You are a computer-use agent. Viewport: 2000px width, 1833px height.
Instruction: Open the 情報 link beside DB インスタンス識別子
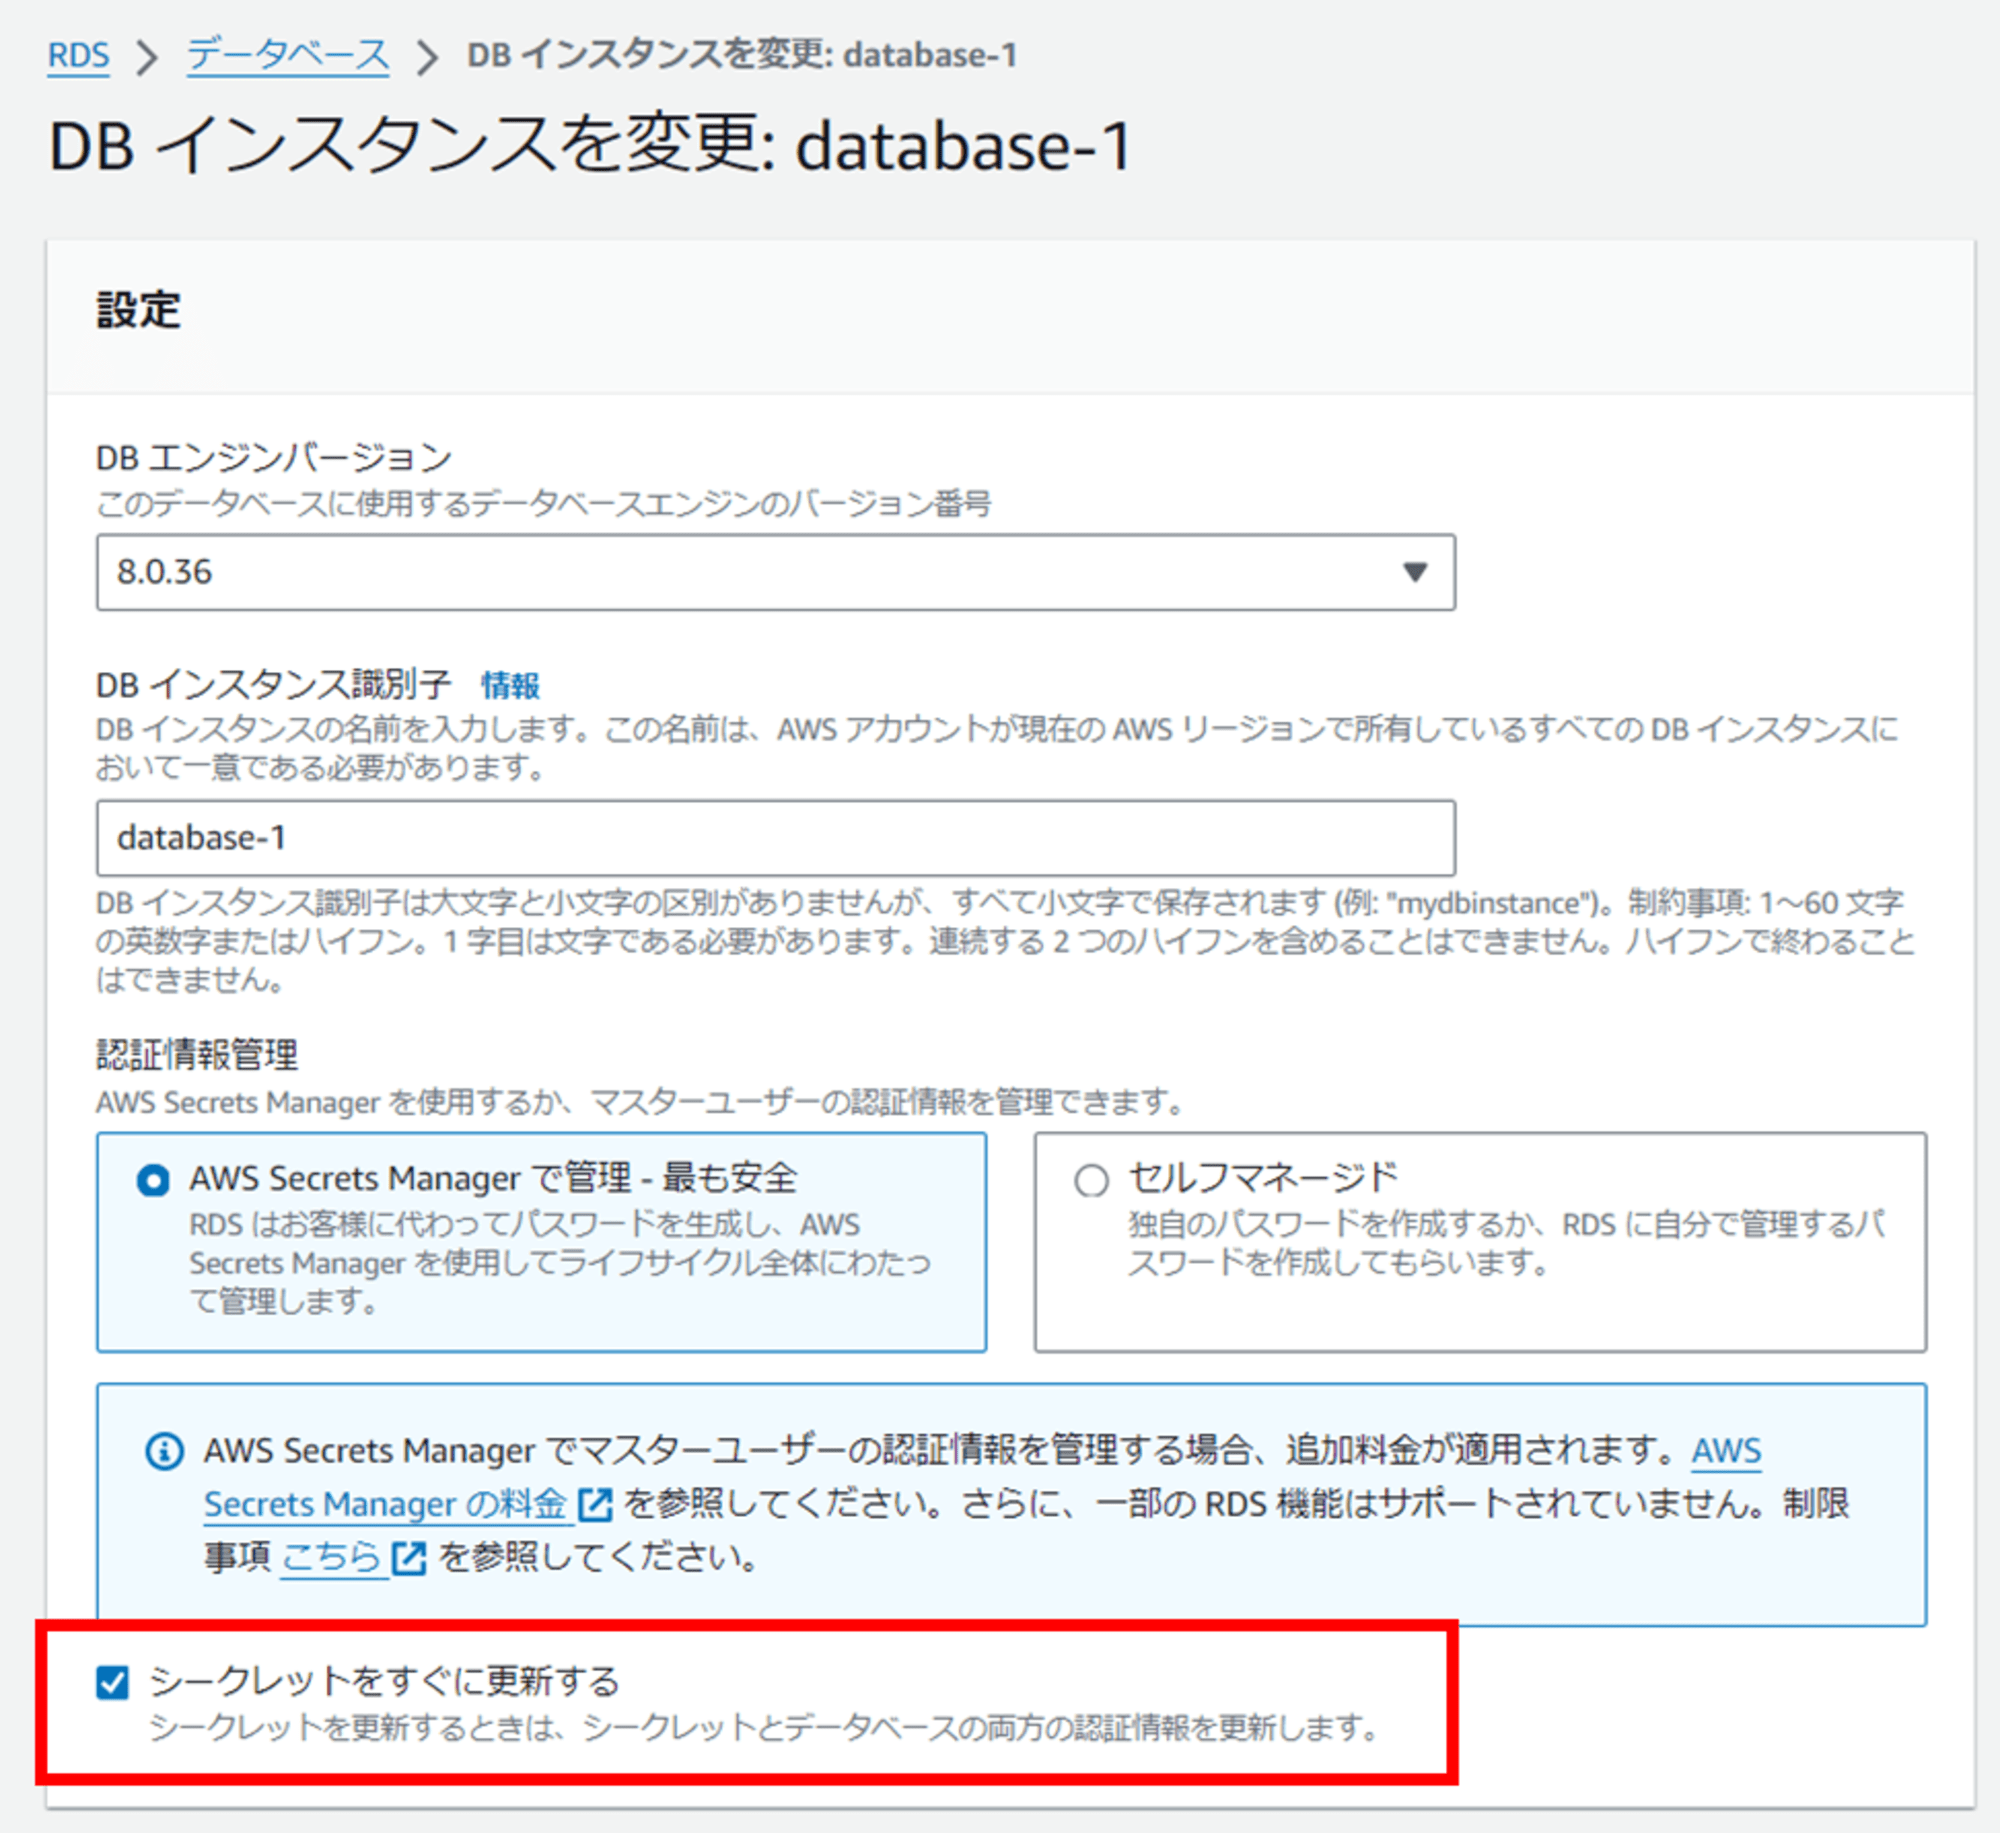tap(510, 685)
